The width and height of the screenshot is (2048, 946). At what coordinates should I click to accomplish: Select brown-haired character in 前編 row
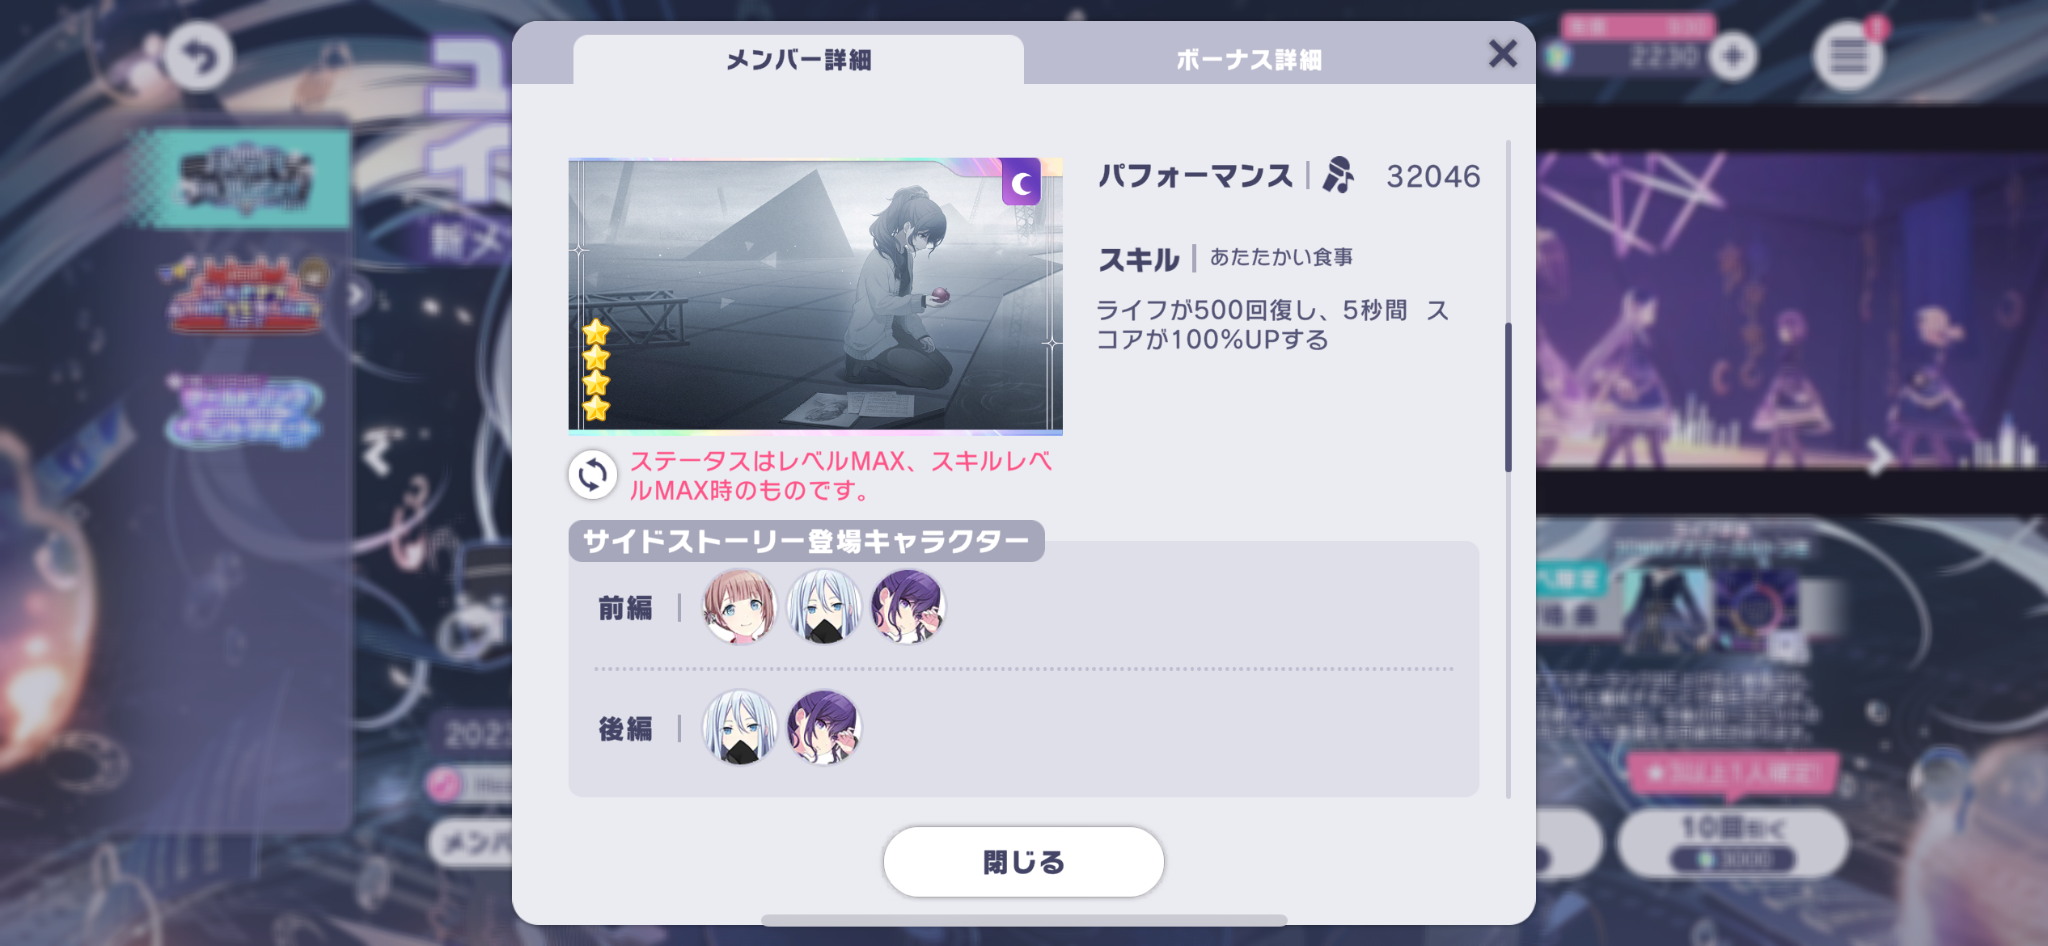tap(739, 607)
